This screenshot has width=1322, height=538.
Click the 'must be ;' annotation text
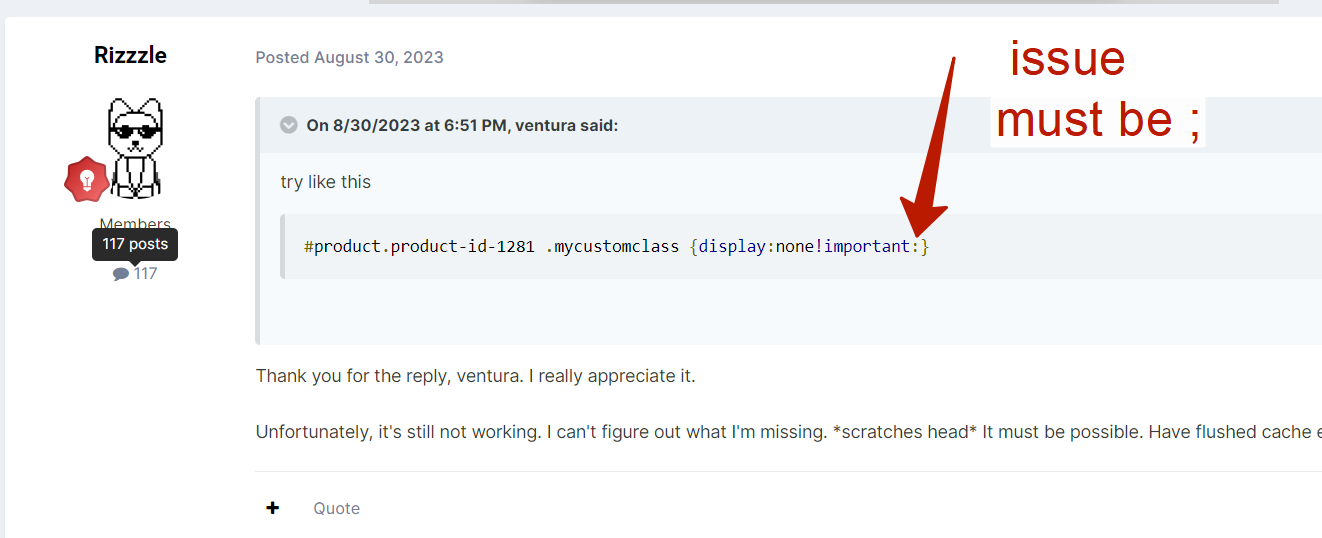coord(1098,121)
